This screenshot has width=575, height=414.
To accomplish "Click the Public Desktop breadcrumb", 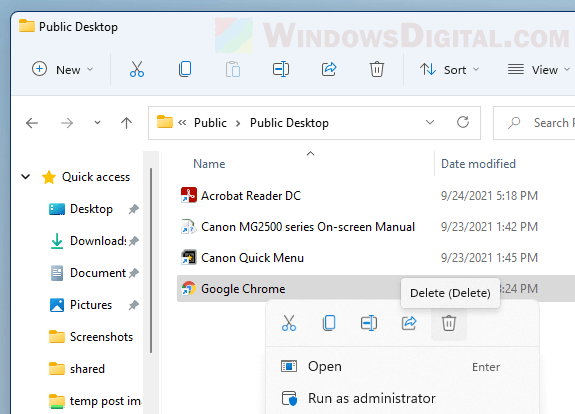I will pos(289,123).
